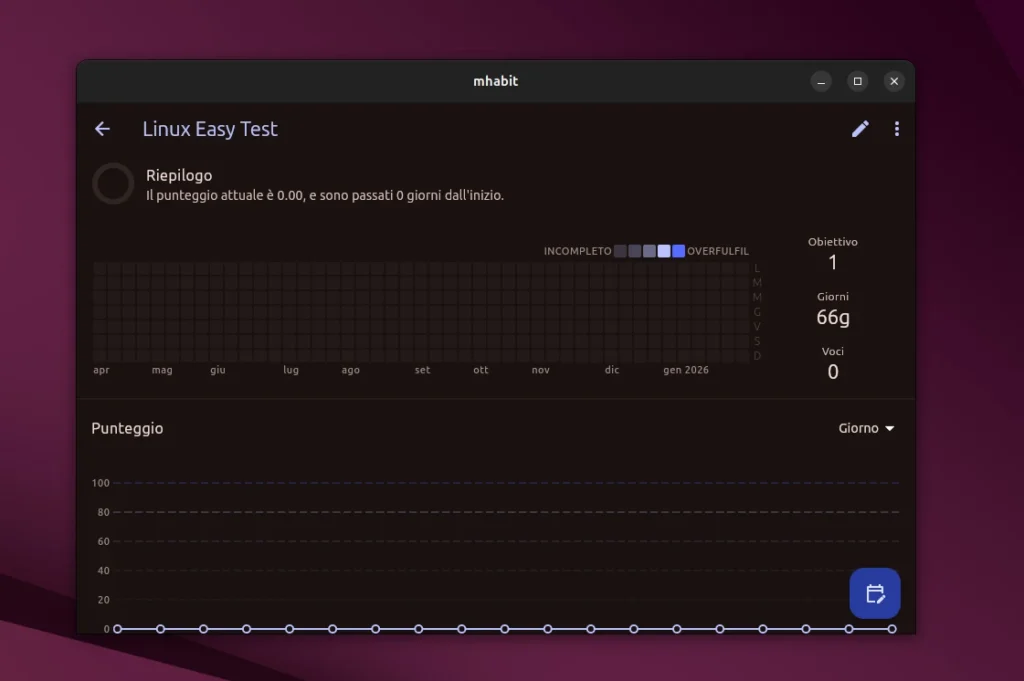The image size is (1024, 681).
Task: Minimize the mhabit window
Action: [821, 81]
